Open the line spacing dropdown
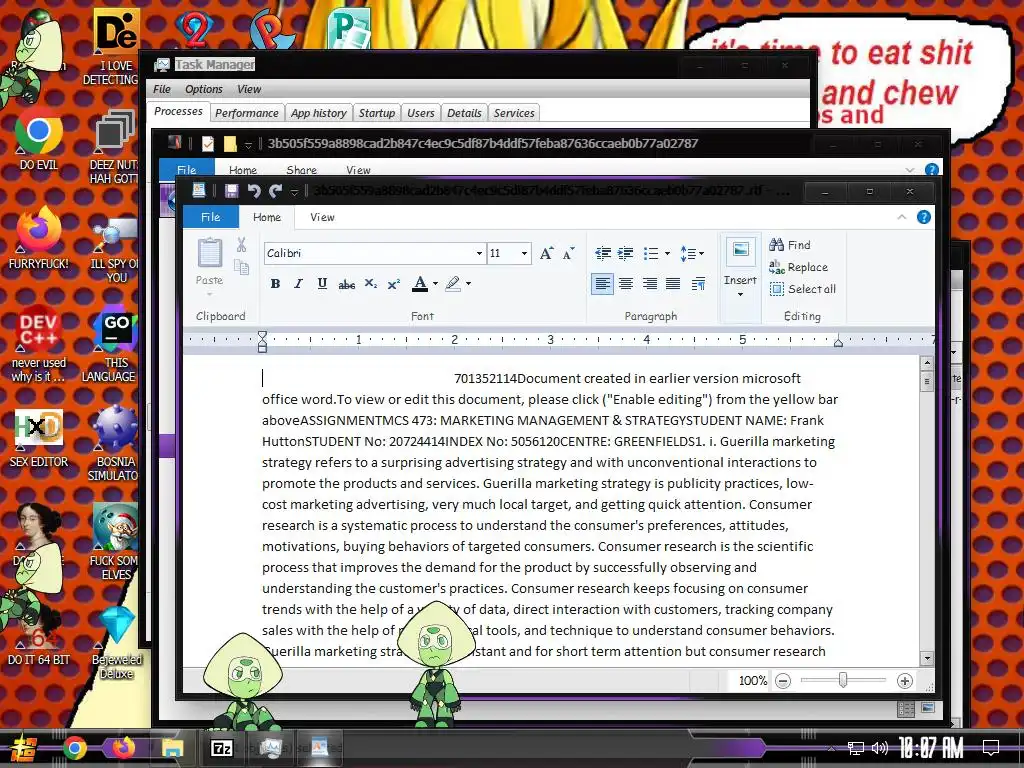 (692, 253)
